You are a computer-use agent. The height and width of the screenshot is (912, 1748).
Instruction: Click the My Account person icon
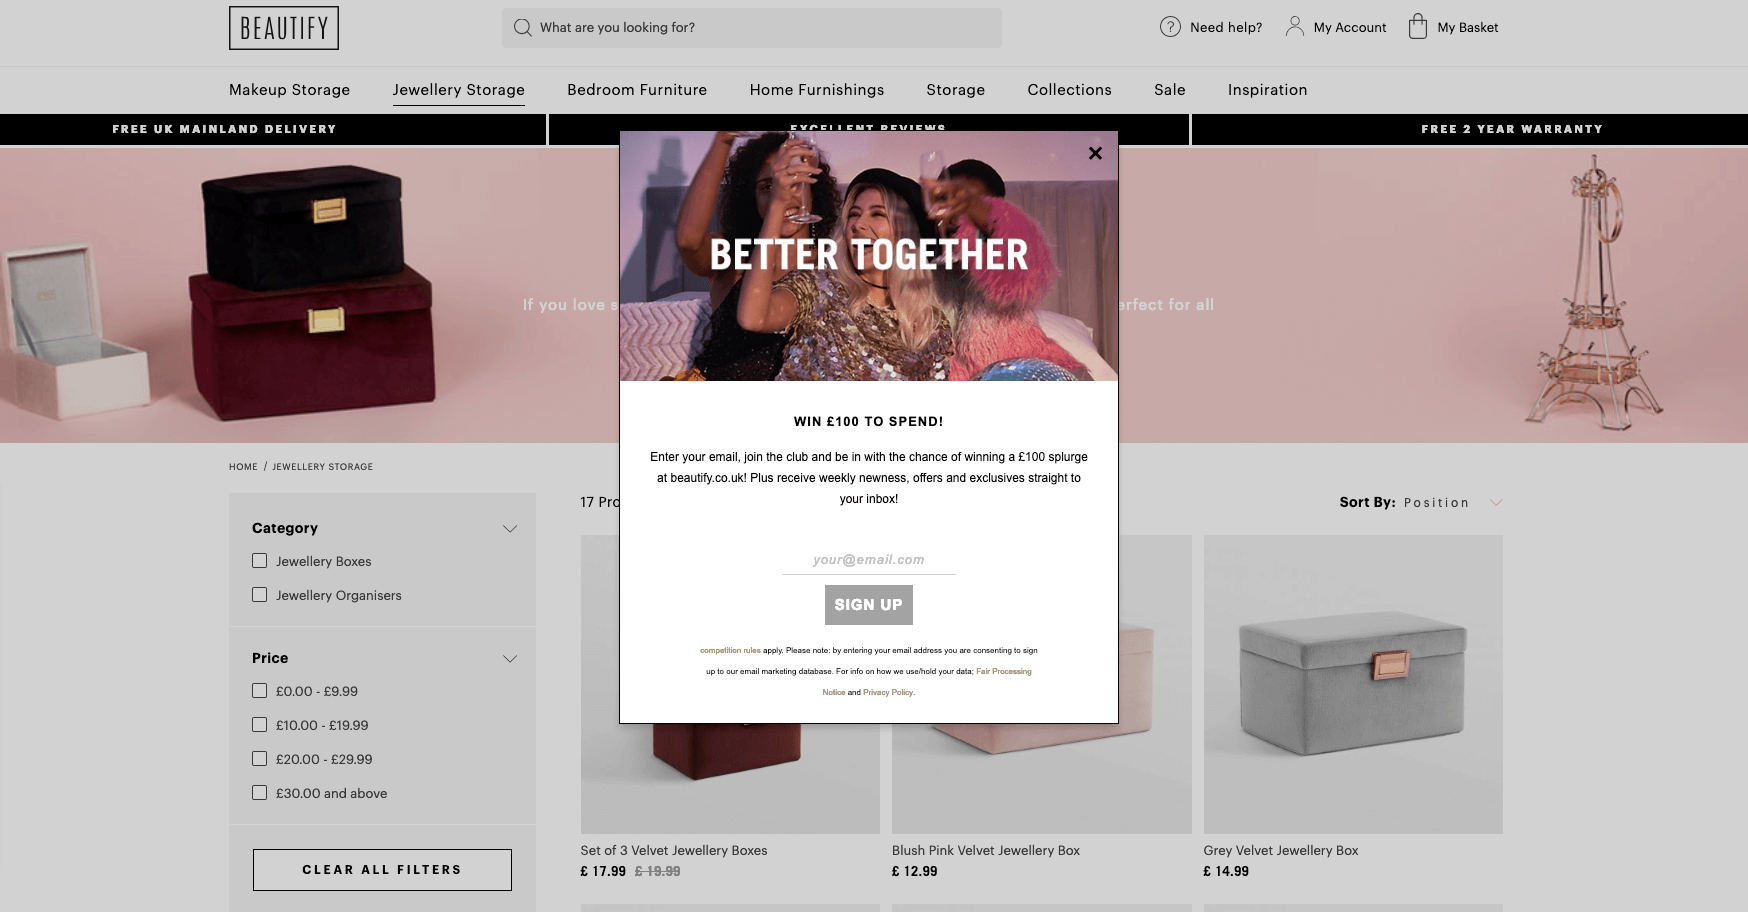coord(1294,26)
